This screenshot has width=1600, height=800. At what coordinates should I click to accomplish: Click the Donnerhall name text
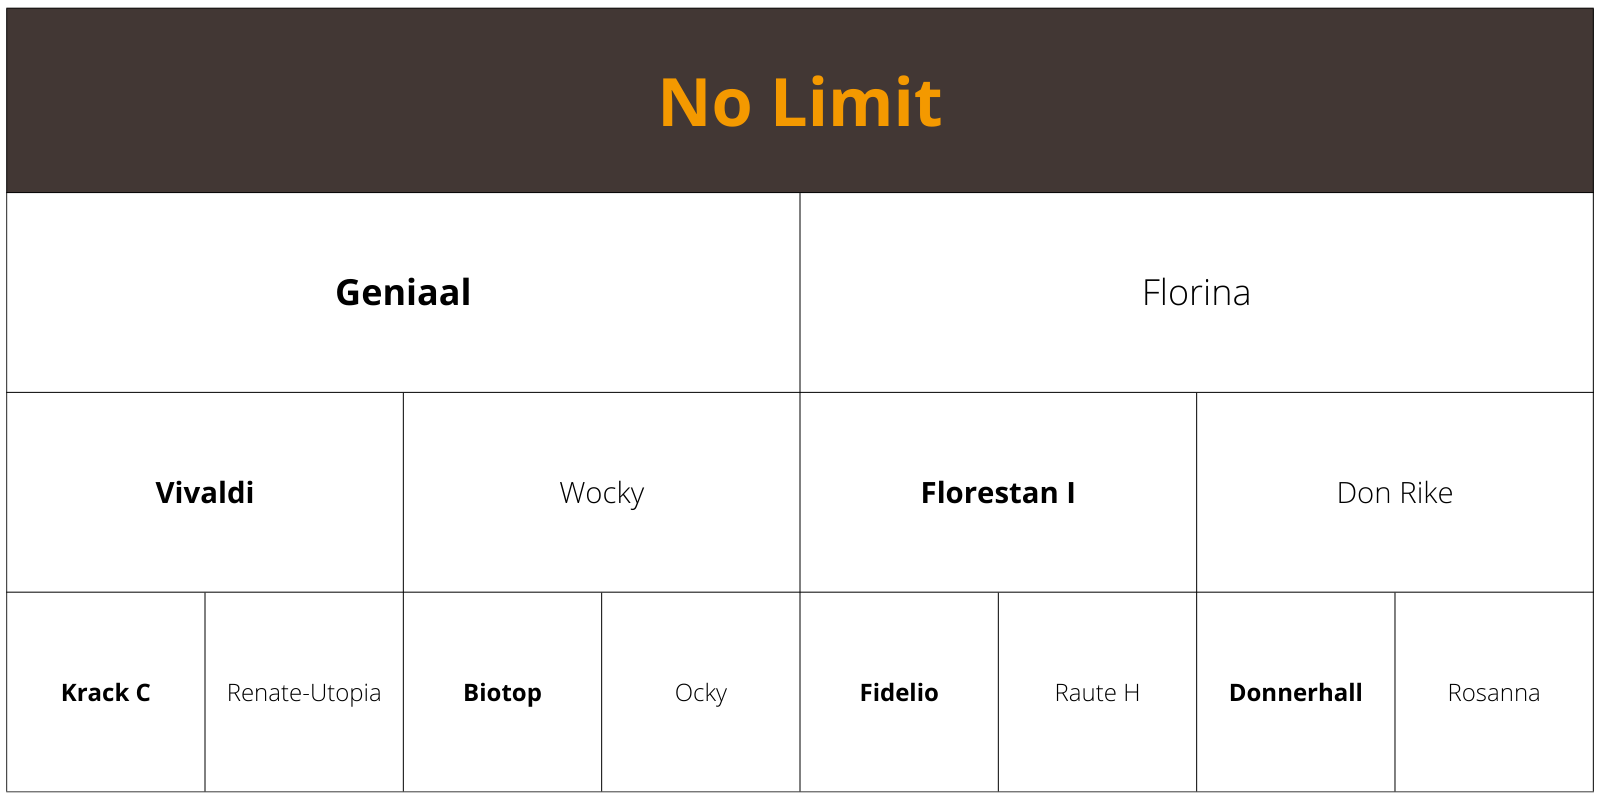point(1296,692)
